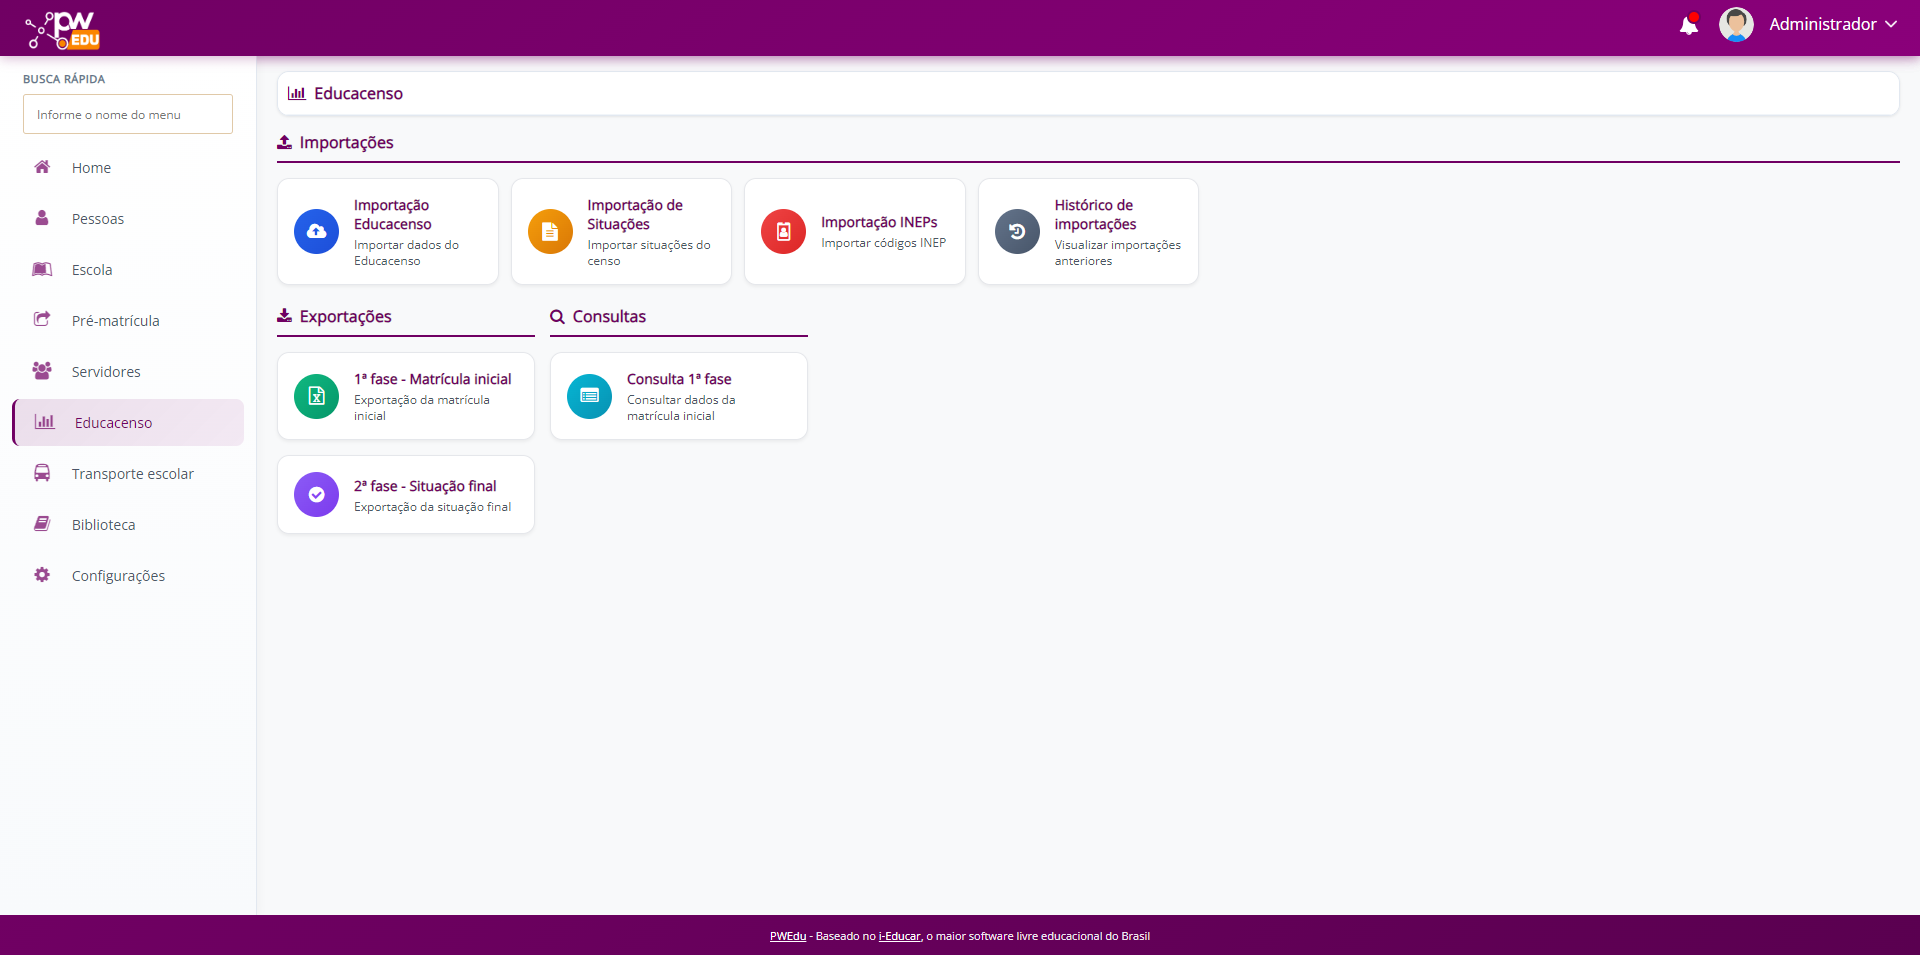Screen dimensions: 1920x955
Task: Follow the i-Educar footer link
Action: pyautogui.click(x=899, y=937)
